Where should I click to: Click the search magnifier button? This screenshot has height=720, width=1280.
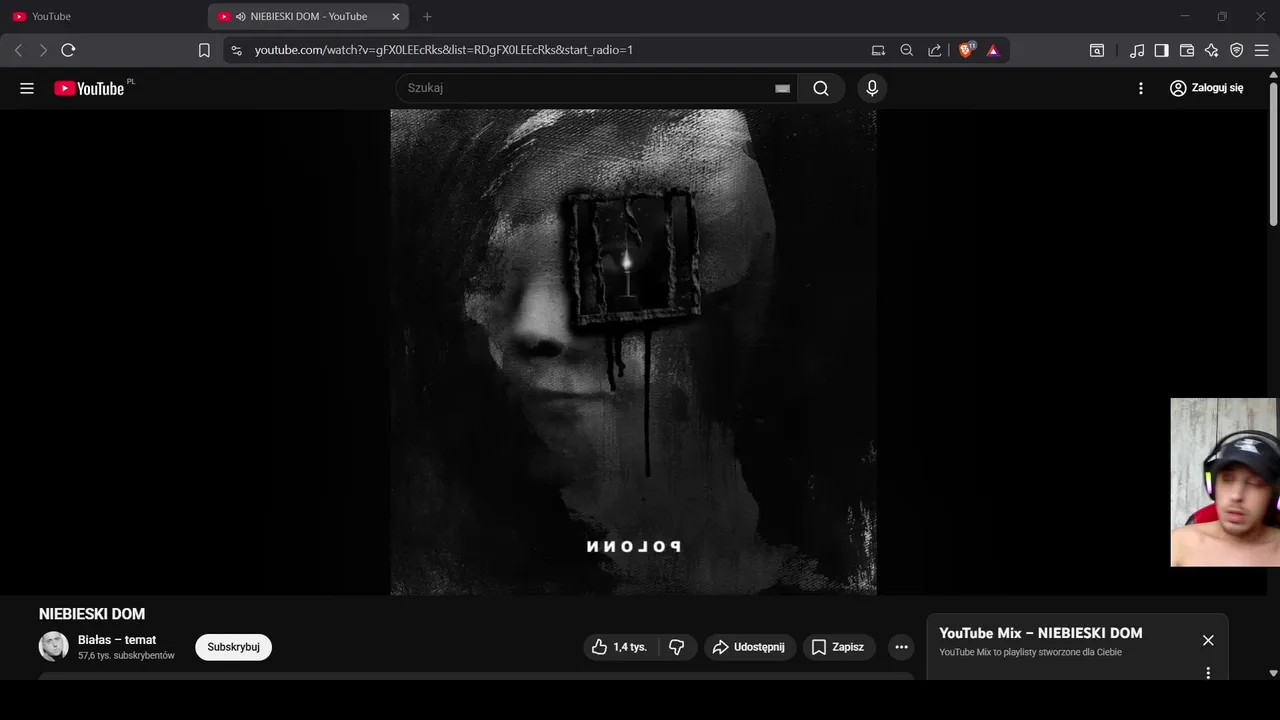[821, 88]
